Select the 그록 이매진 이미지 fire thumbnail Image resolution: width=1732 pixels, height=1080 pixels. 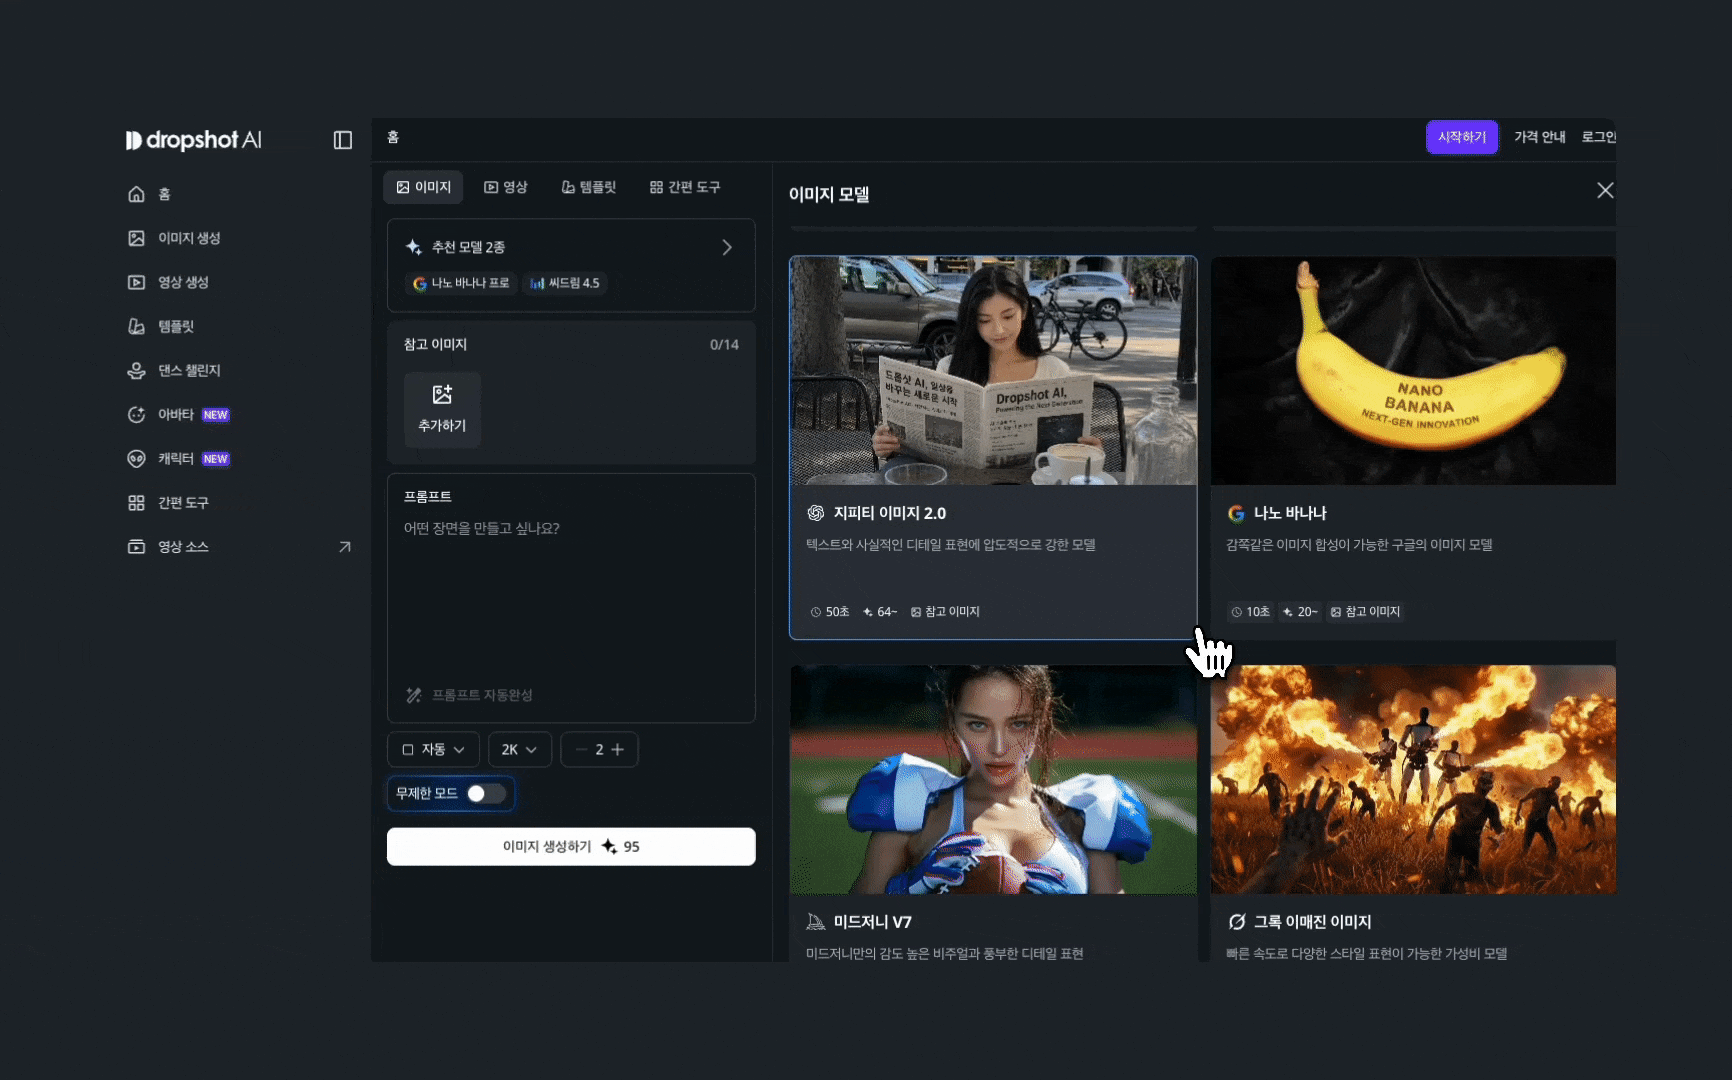(x=1413, y=780)
